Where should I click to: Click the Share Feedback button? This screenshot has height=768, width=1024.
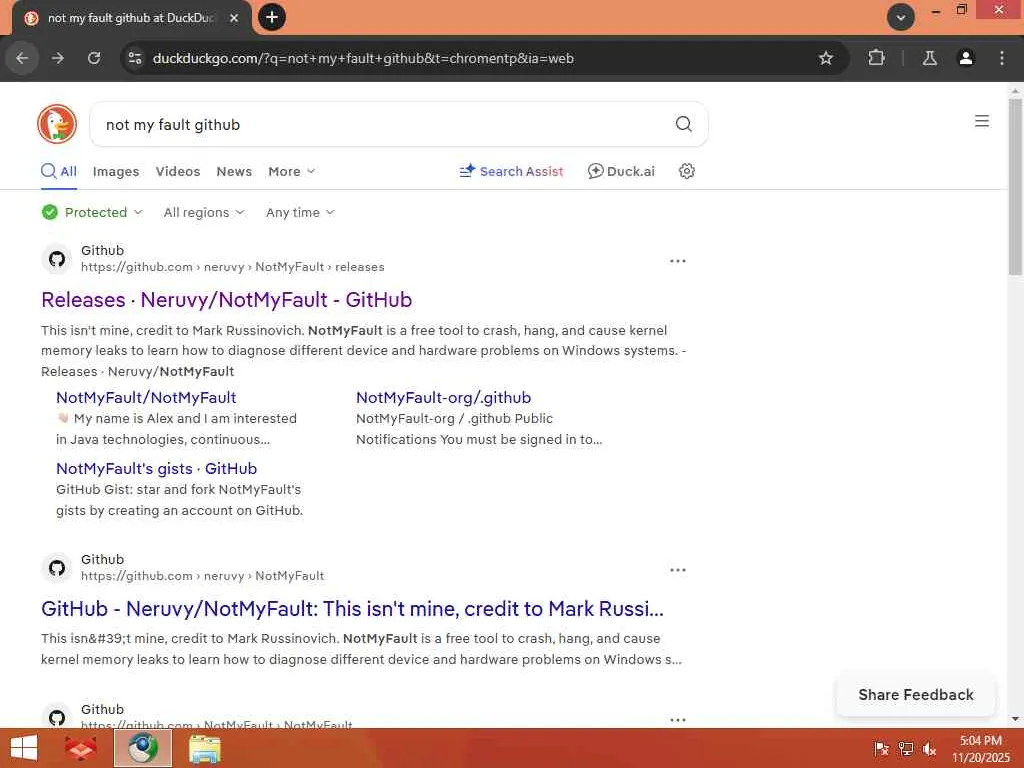pos(916,695)
